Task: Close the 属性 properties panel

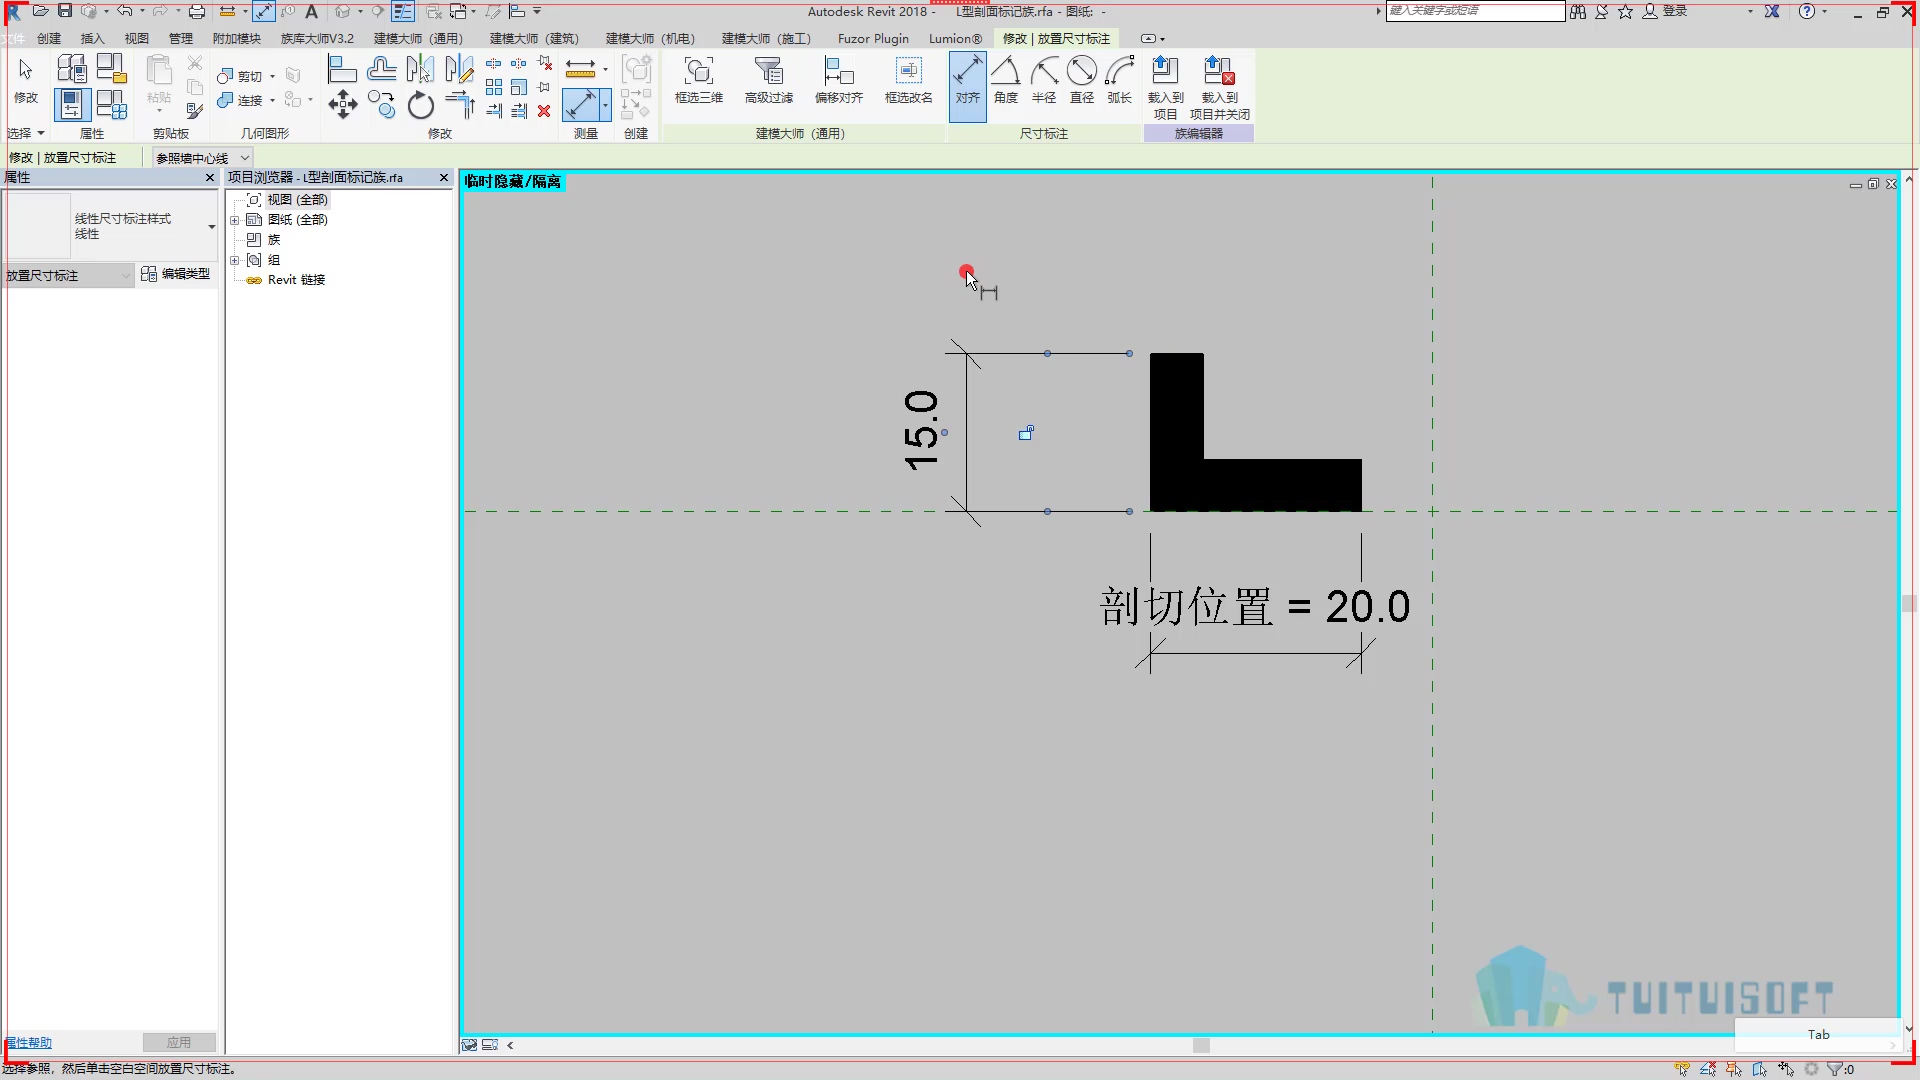Action: coord(210,177)
